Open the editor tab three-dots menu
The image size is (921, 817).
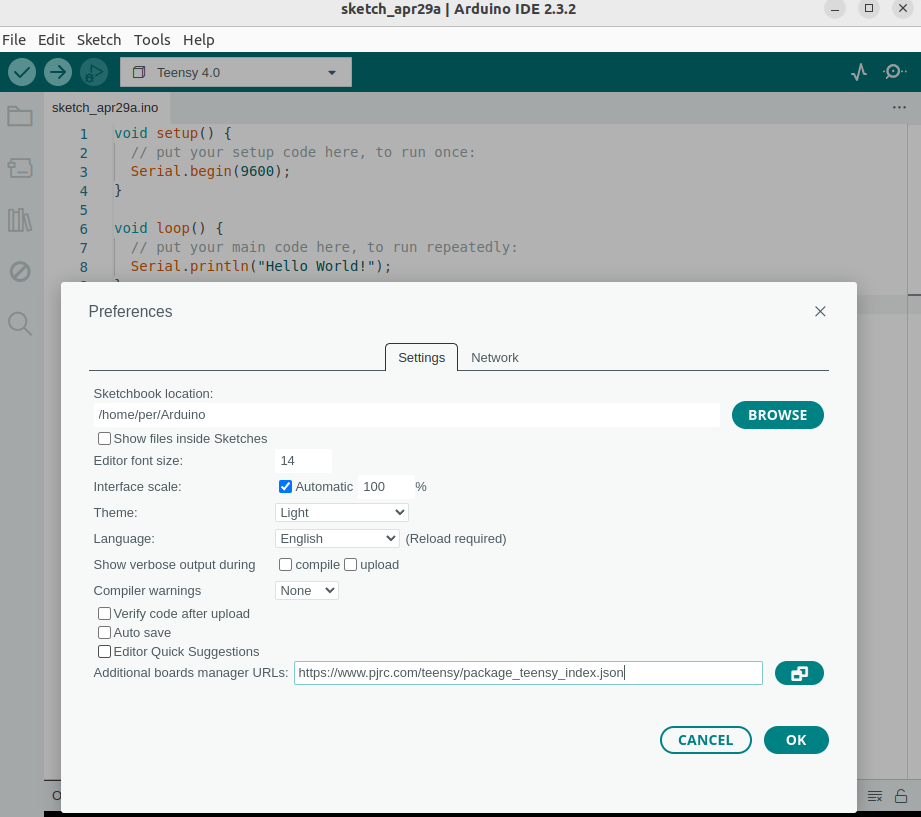899,107
